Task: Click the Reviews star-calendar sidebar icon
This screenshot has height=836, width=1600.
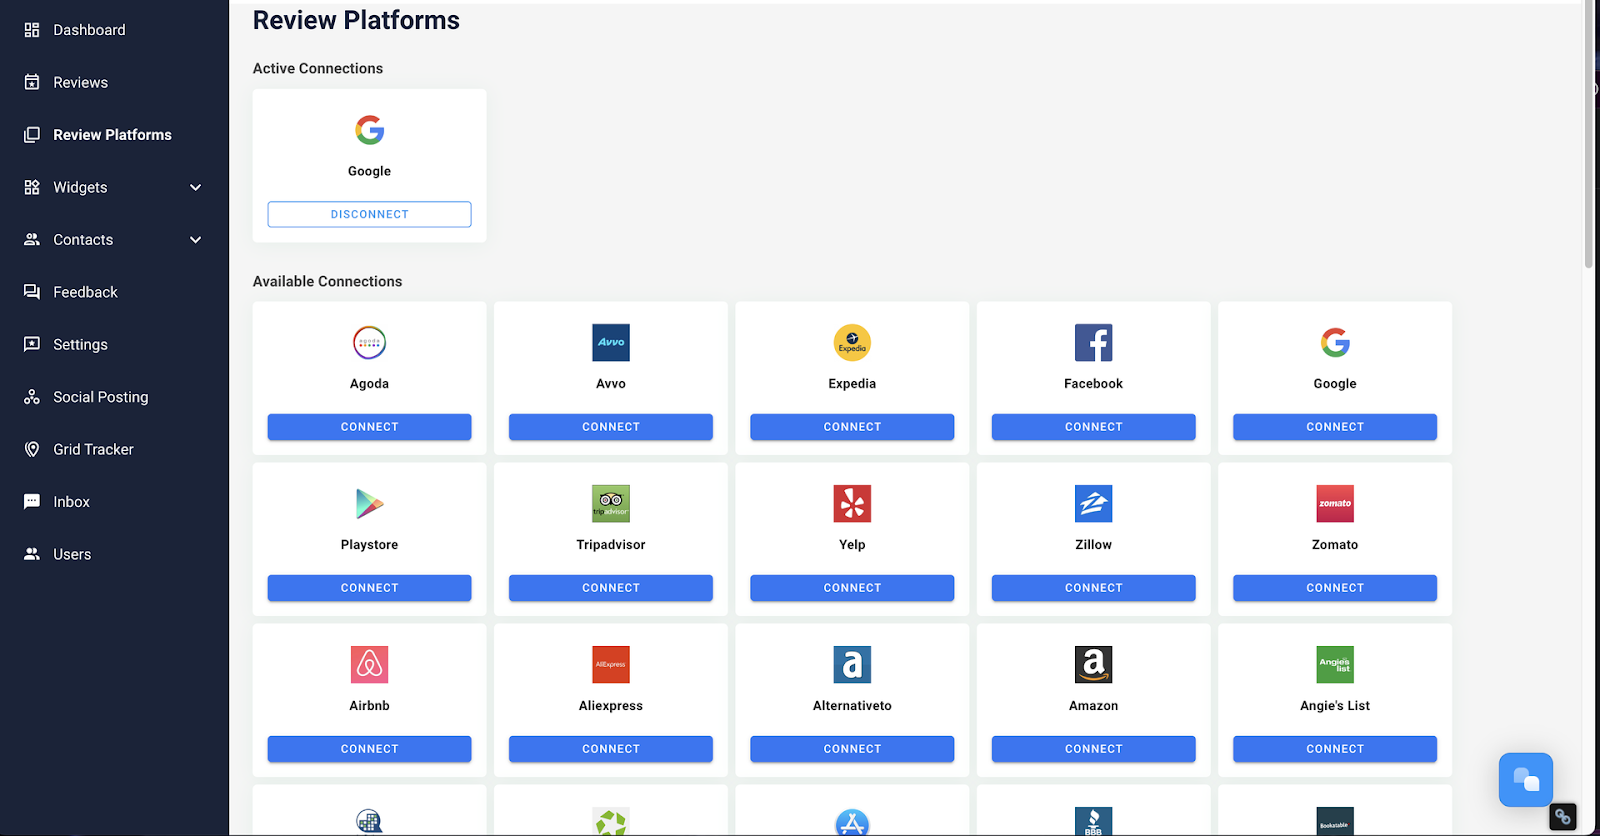Action: tap(32, 82)
